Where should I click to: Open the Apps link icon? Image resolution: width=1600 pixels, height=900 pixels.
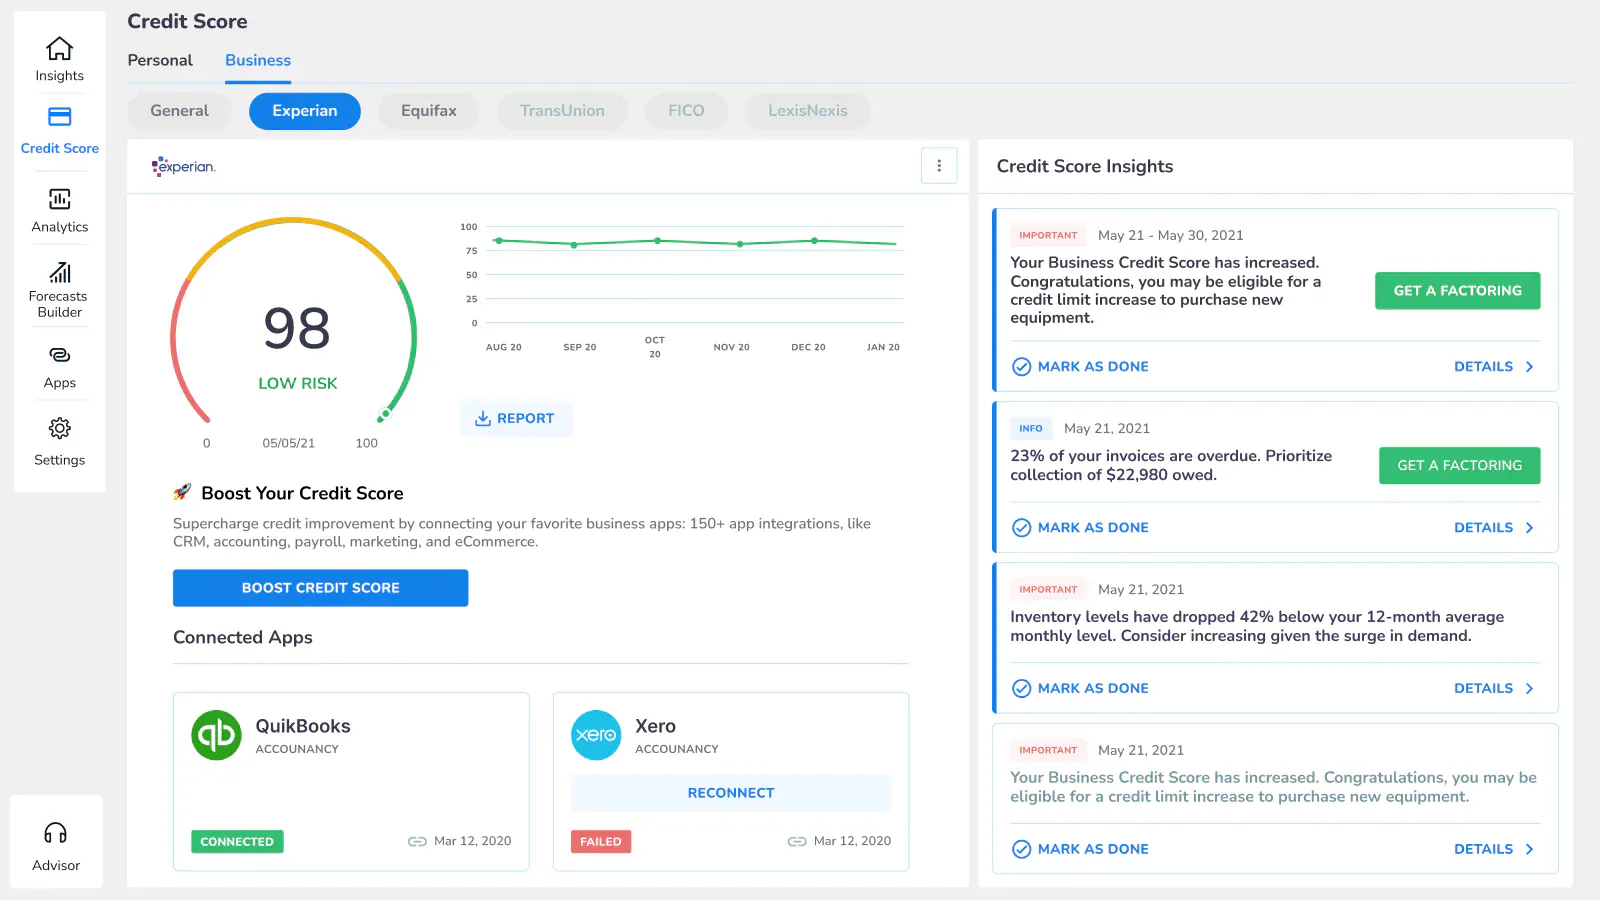pos(60,355)
